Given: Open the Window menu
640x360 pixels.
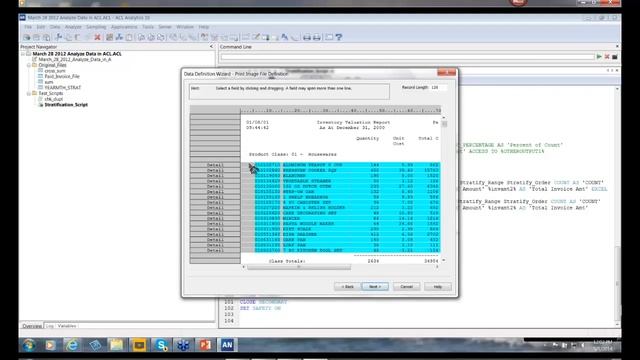Looking at the screenshot, I should click(x=185, y=27).
